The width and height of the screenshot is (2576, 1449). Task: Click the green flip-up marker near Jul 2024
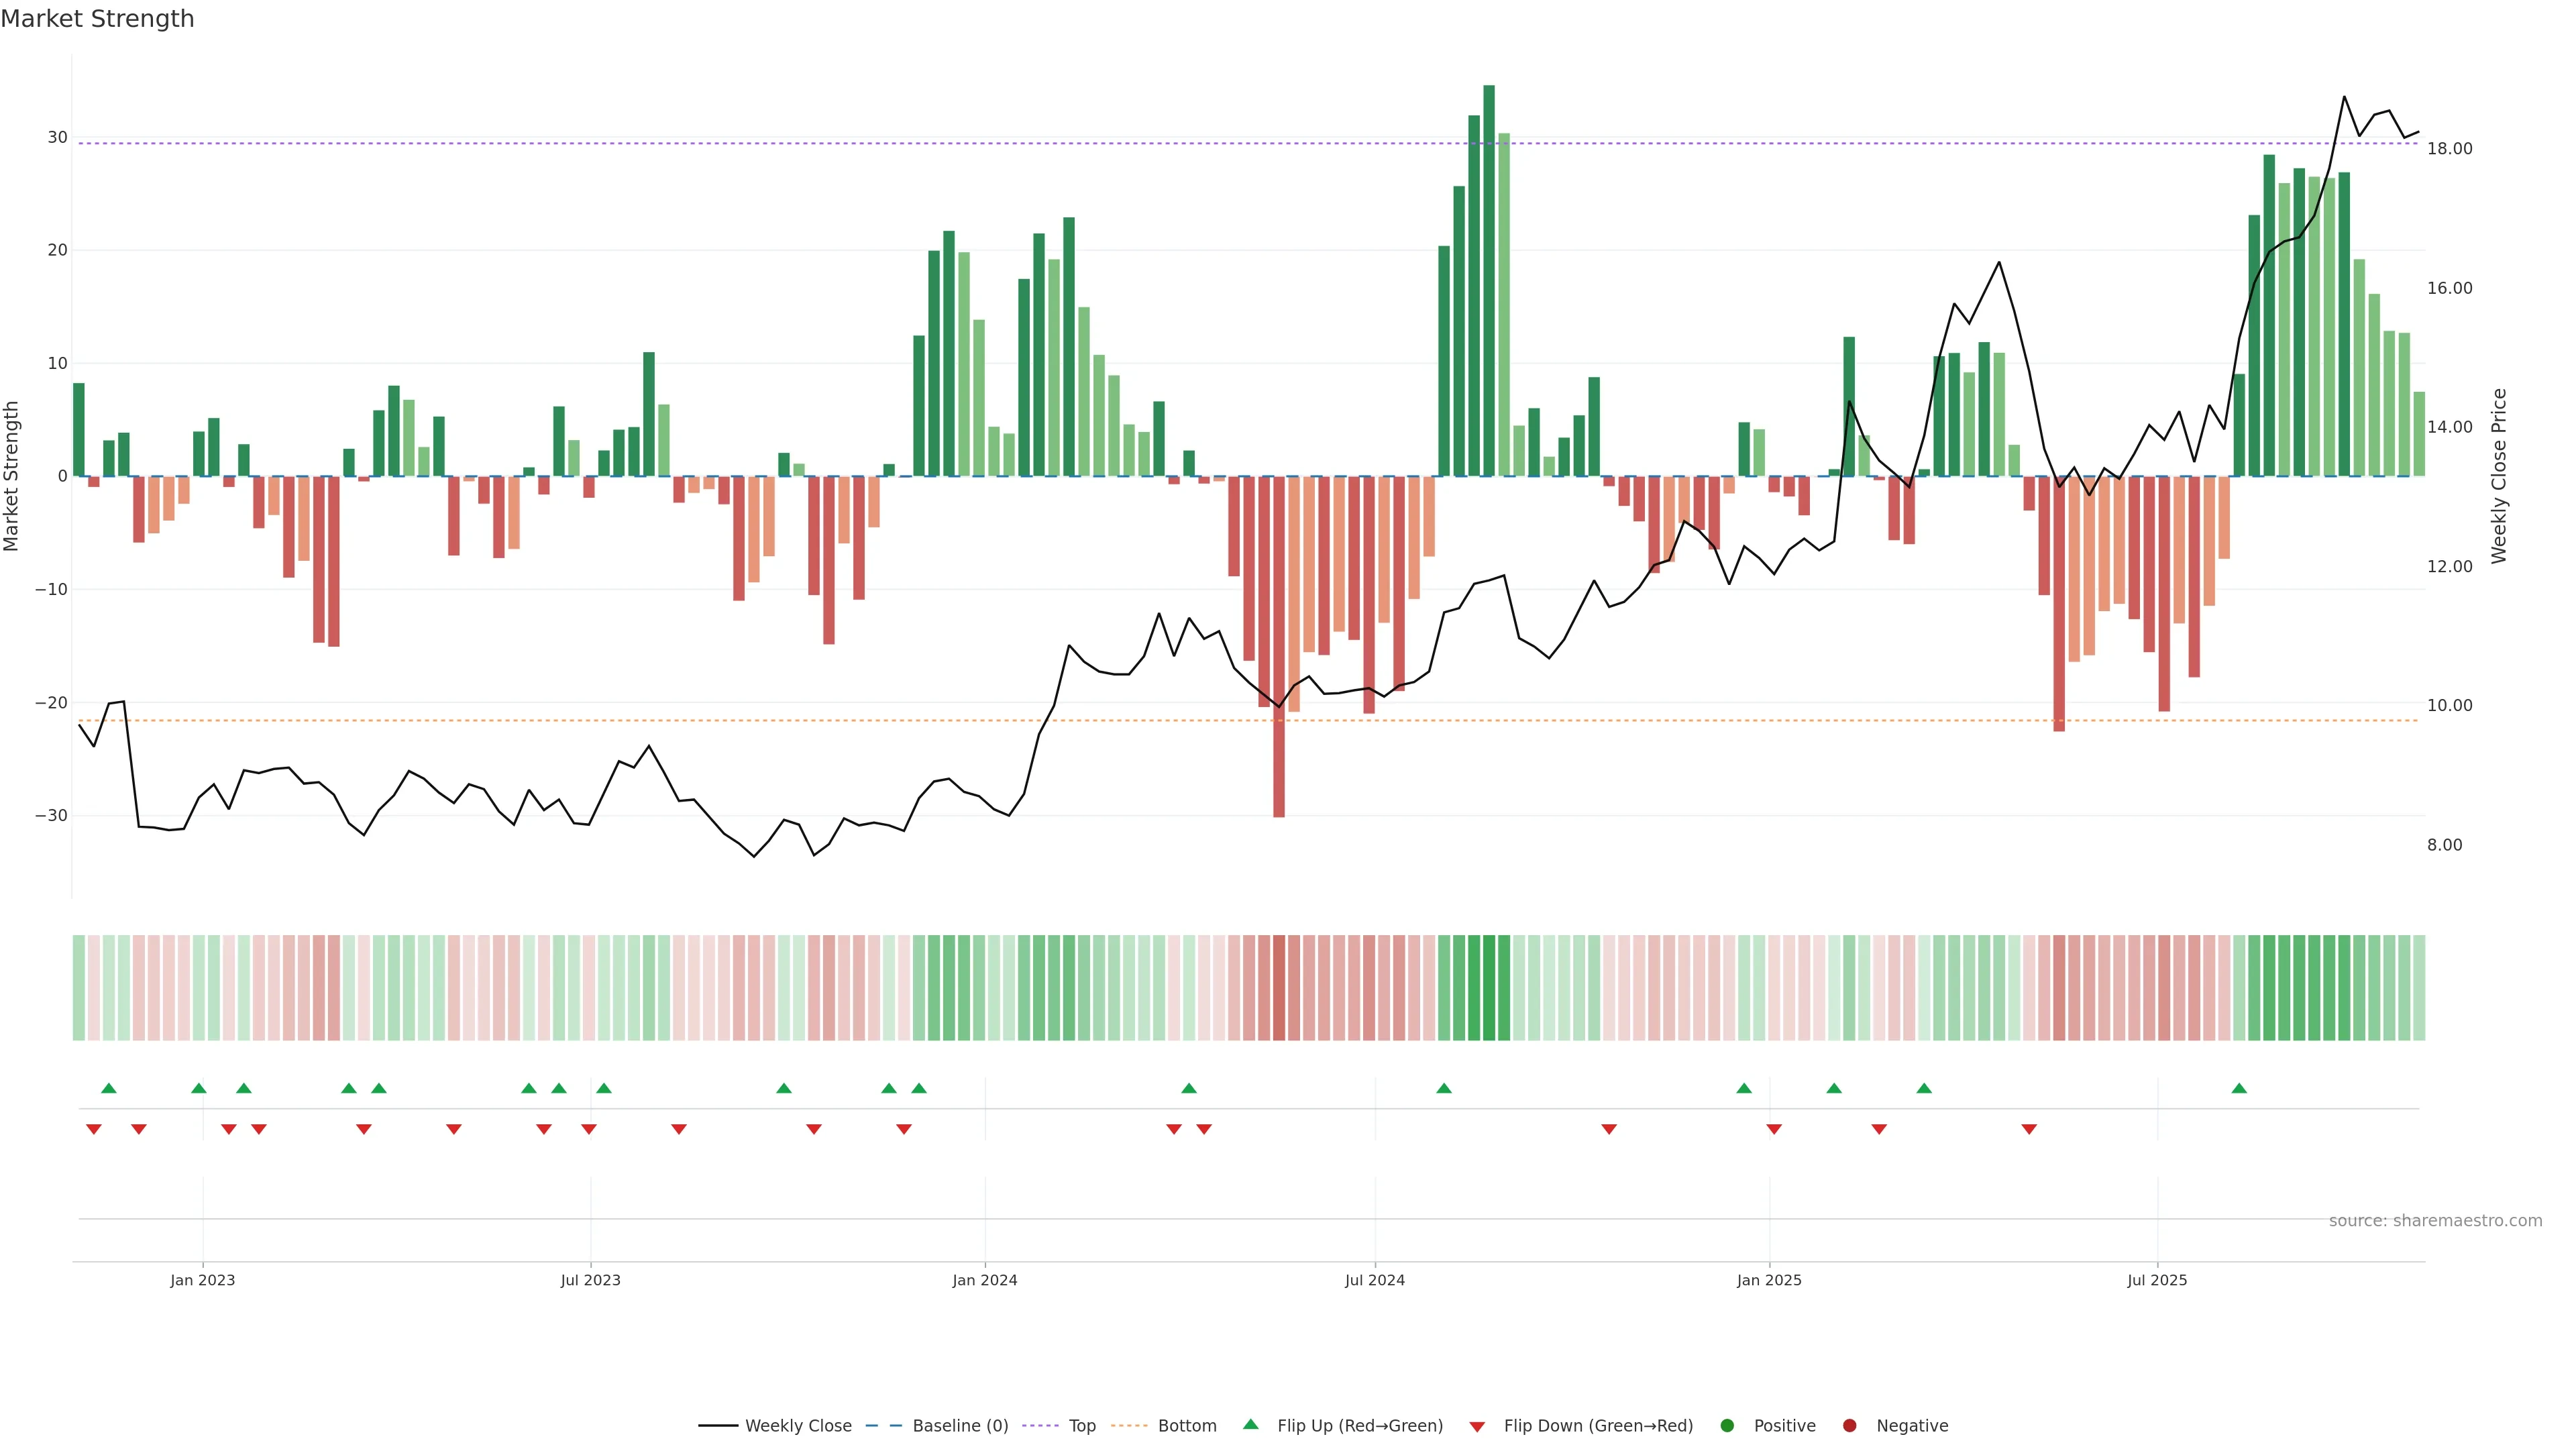click(1444, 1088)
